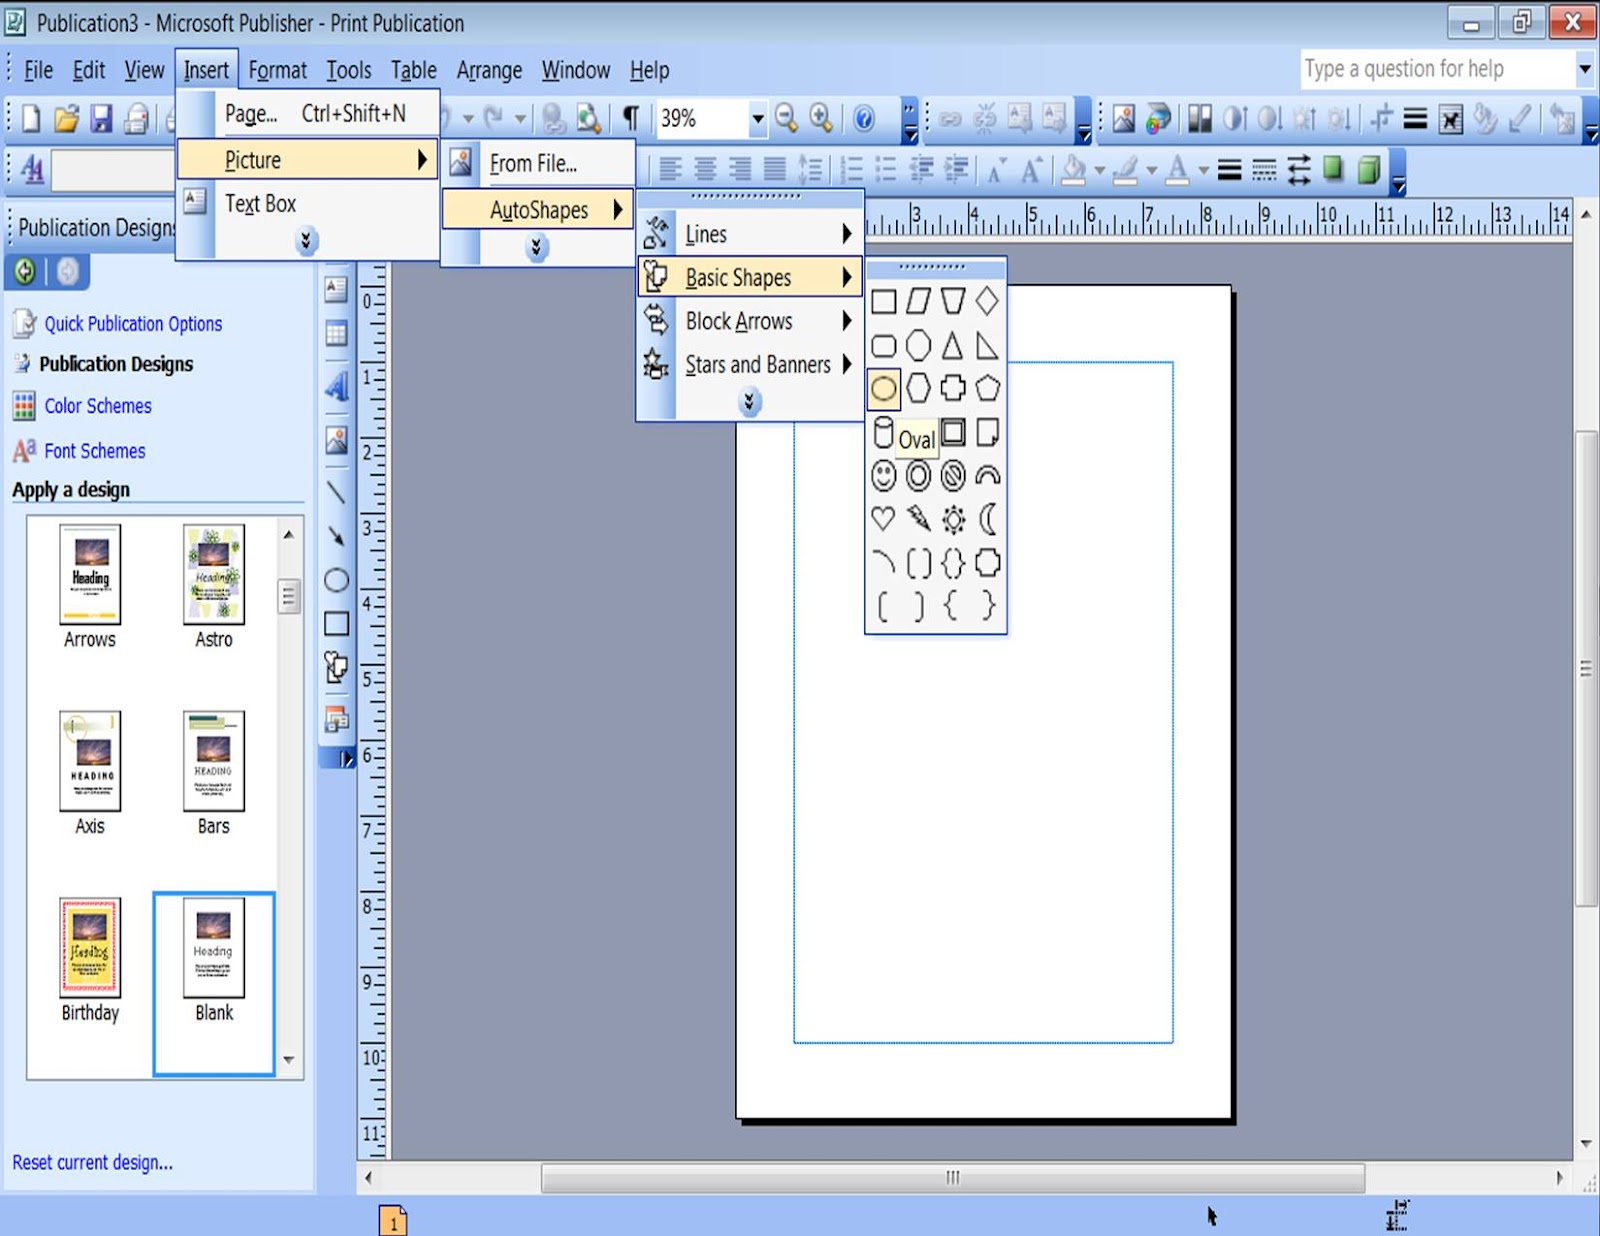Click the horizontal scrollbar thumb
Viewport: 1600px width, 1236px height.
tap(953, 1178)
